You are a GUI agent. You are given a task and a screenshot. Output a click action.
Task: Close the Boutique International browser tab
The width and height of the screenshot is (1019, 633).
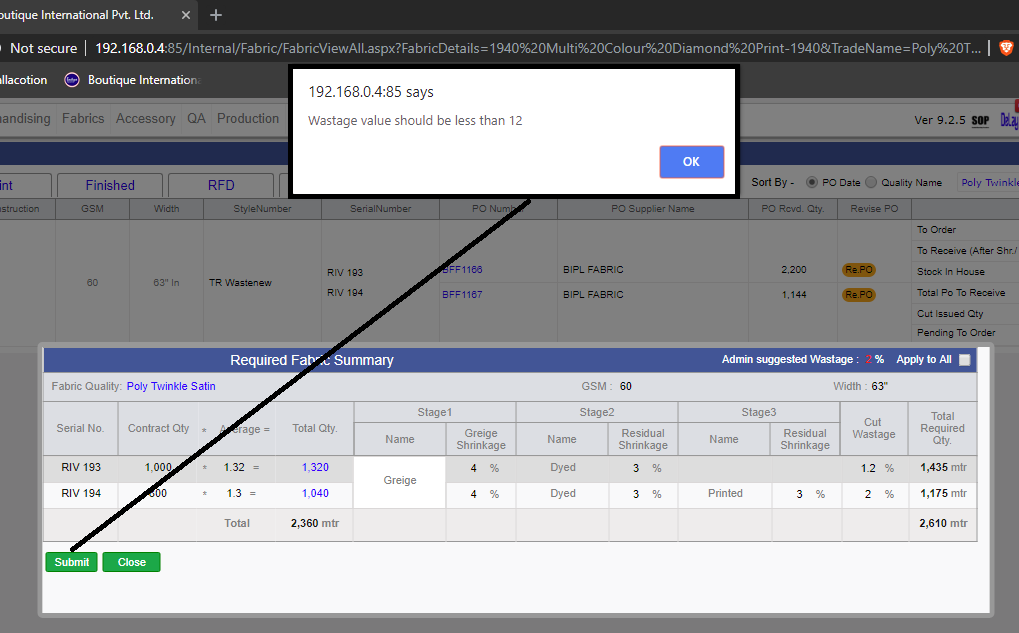point(186,15)
